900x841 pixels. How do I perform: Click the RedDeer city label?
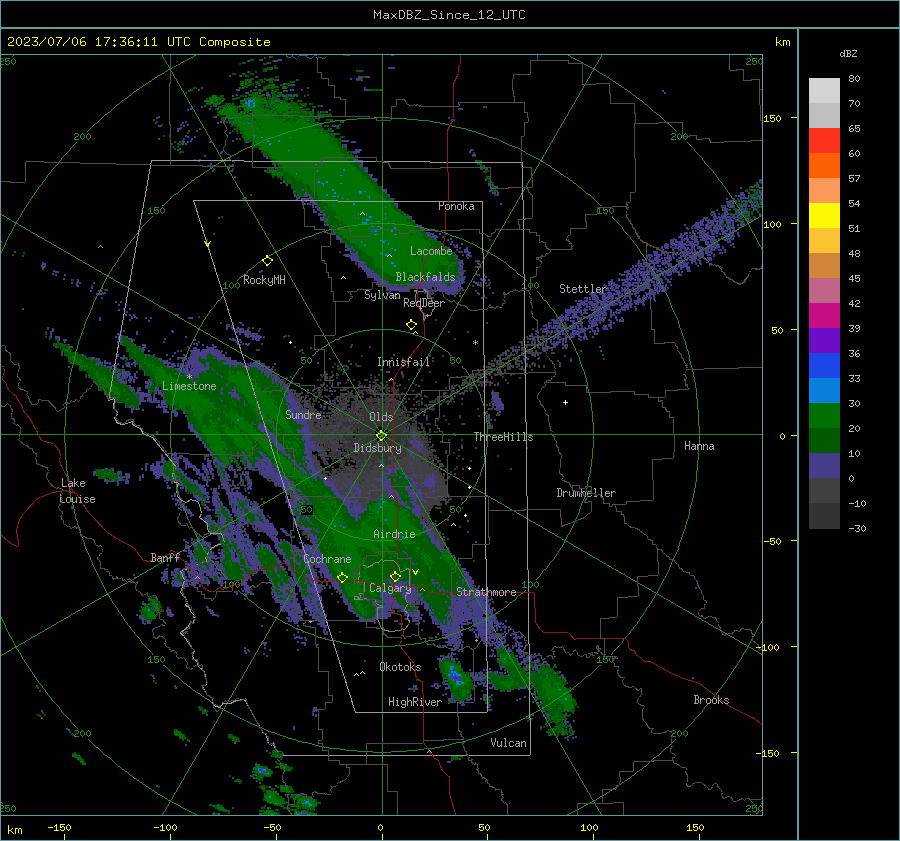[424, 303]
